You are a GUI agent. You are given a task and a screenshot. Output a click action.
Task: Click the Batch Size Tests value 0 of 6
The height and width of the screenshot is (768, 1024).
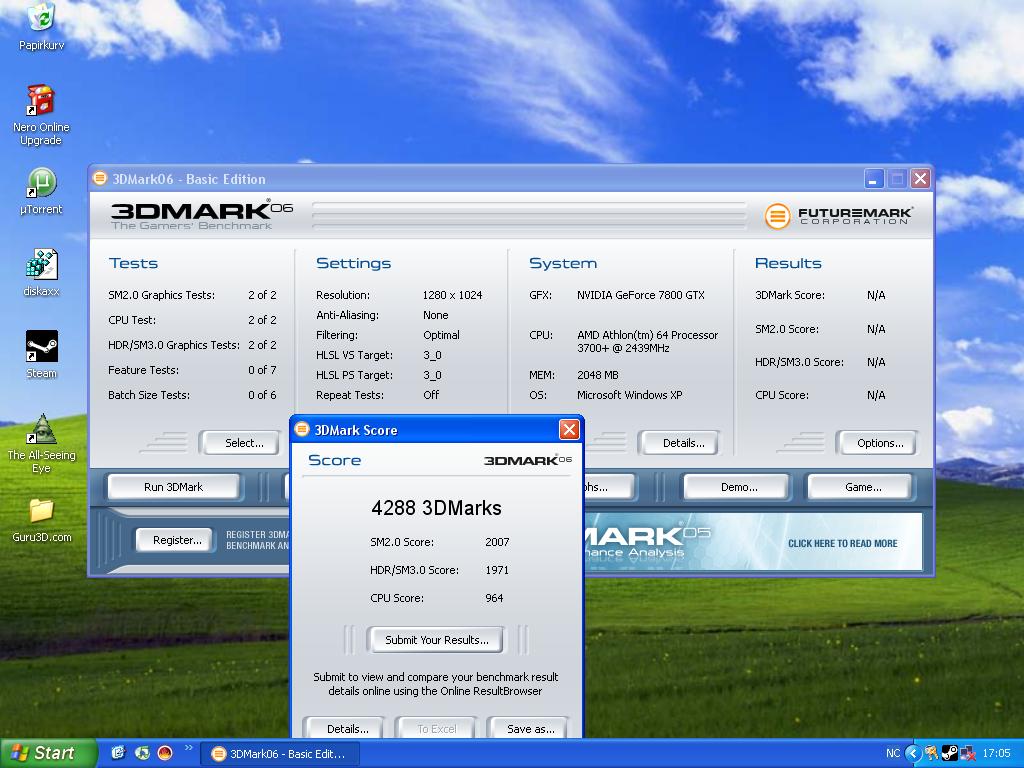click(x=262, y=395)
